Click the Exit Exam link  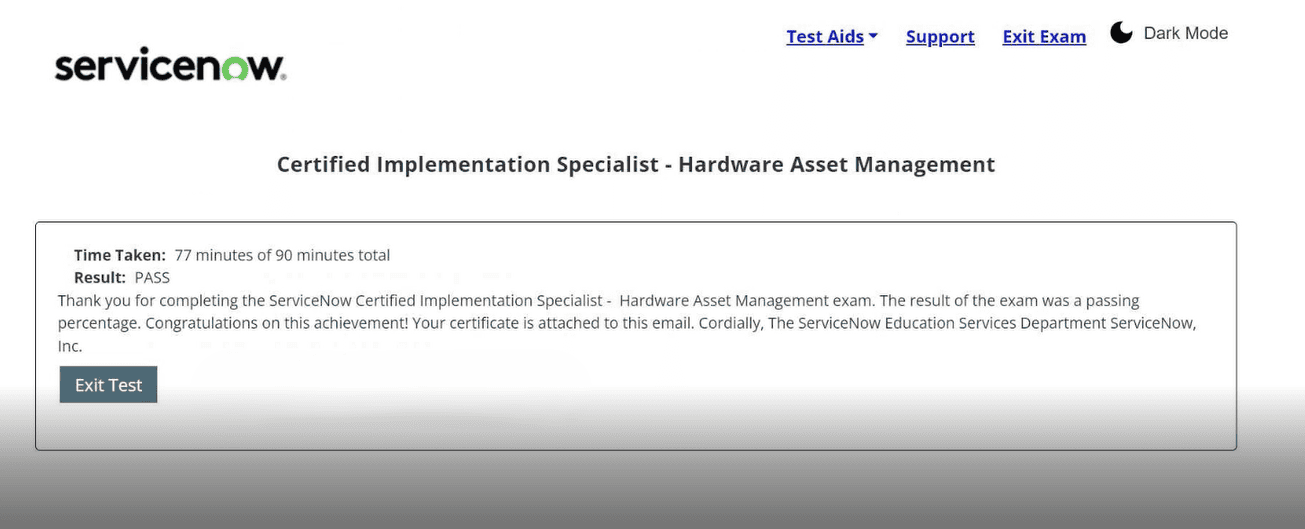[x=1044, y=37]
